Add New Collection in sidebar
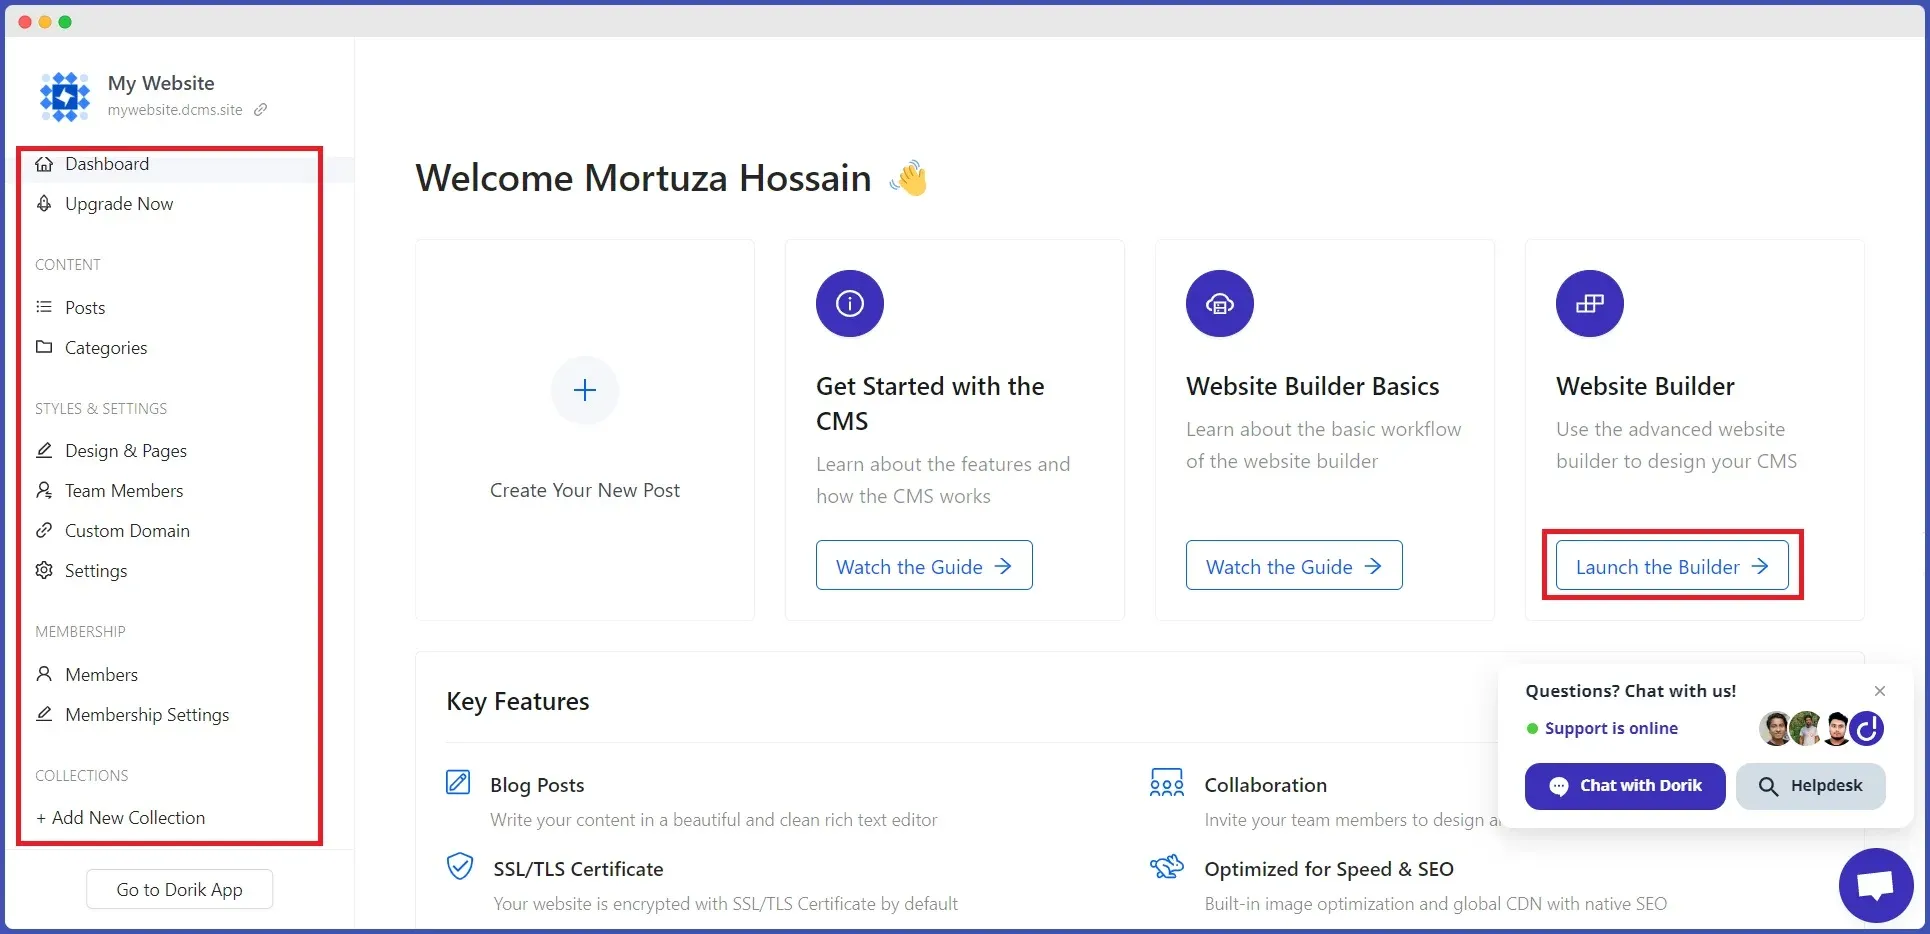Viewport: 1930px width, 934px height. point(121,818)
